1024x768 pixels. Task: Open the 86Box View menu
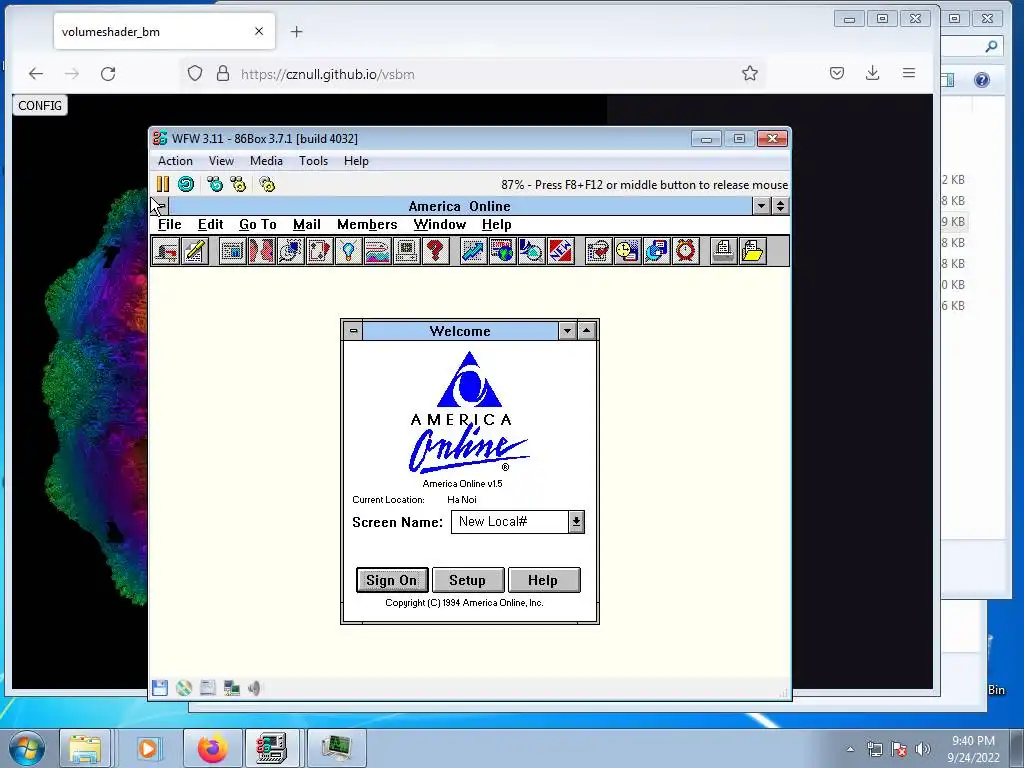(x=221, y=161)
